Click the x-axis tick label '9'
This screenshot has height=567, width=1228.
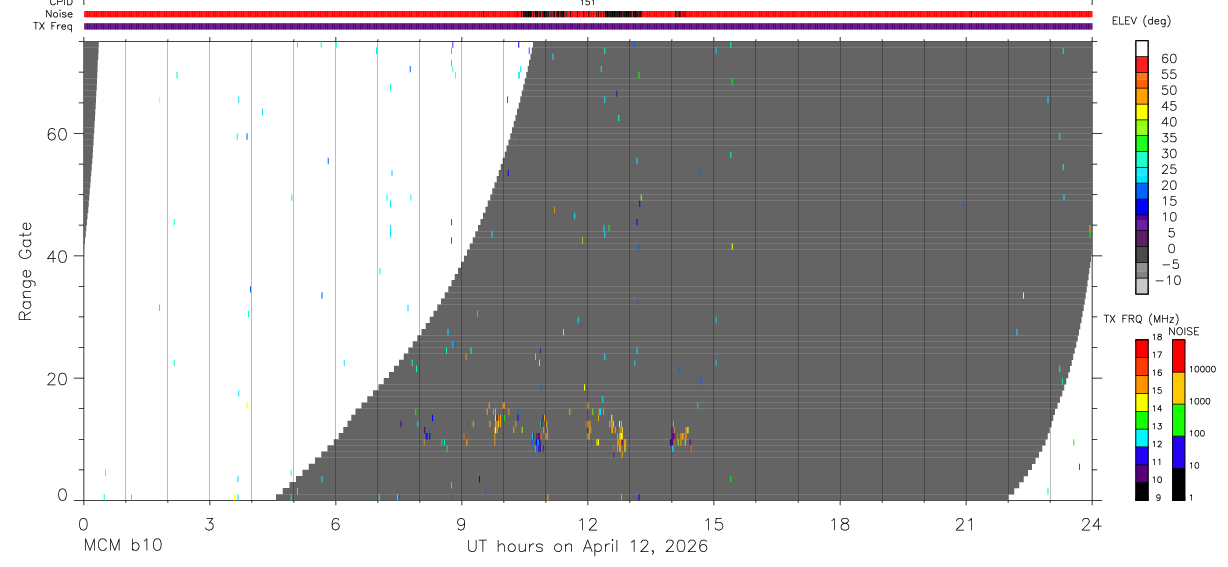click(461, 524)
